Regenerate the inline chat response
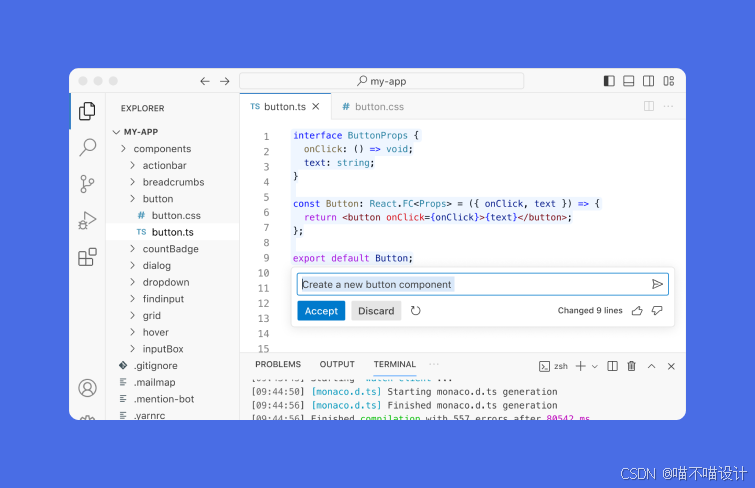This screenshot has width=755, height=488. (x=416, y=311)
